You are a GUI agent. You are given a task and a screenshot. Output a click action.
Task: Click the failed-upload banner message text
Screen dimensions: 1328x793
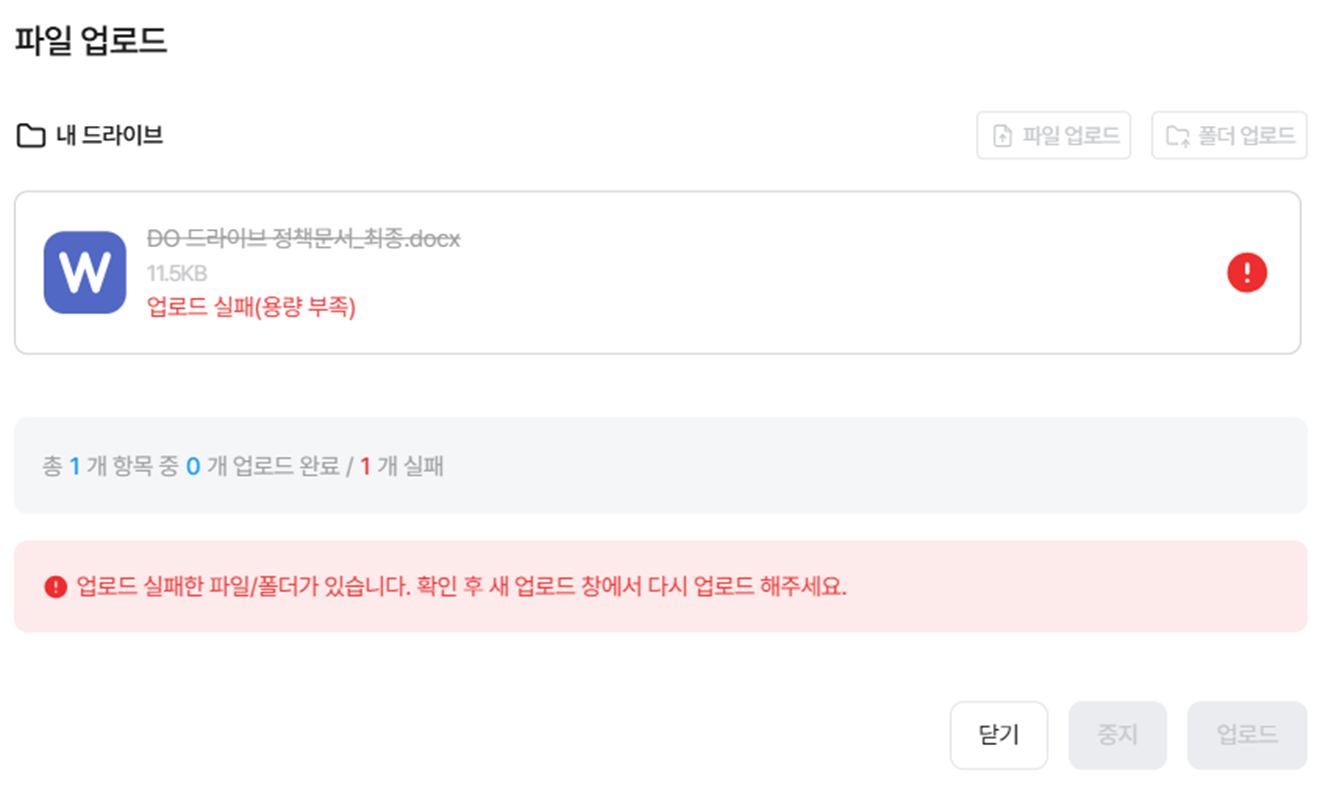click(x=461, y=587)
